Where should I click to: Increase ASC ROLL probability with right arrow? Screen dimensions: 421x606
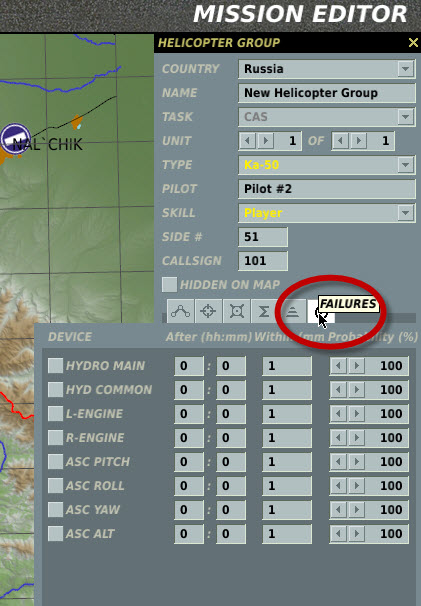pyautogui.click(x=356, y=485)
